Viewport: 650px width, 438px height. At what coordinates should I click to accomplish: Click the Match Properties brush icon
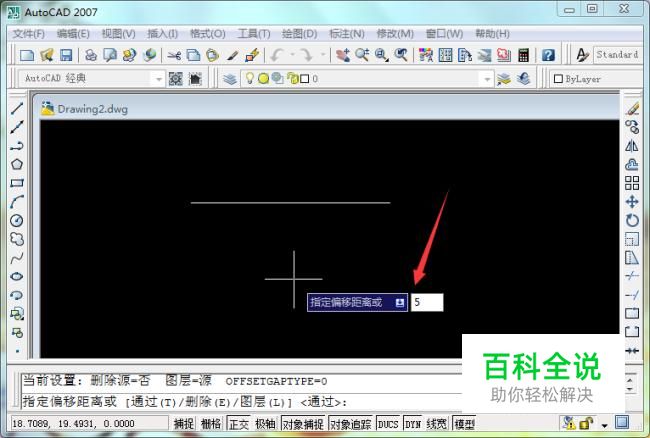point(232,55)
